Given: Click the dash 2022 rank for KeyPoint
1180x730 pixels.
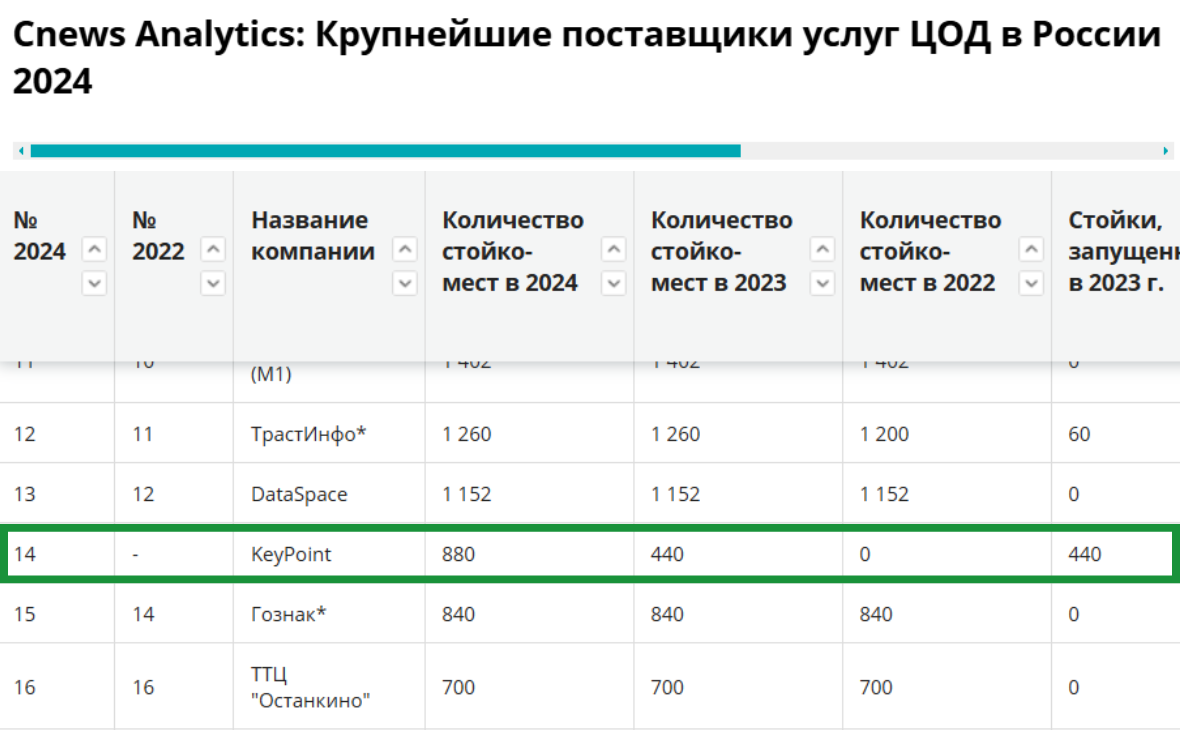Looking at the screenshot, I should [x=135, y=555].
